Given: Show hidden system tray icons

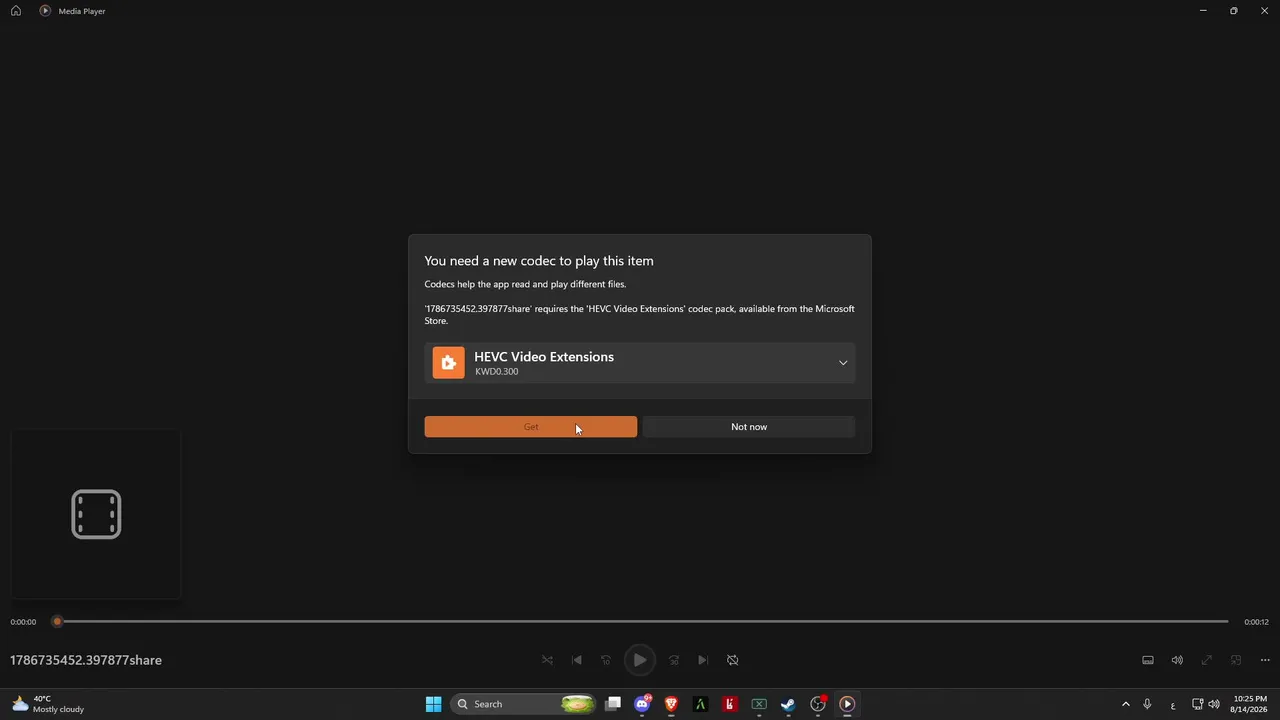Looking at the screenshot, I should [1125, 704].
